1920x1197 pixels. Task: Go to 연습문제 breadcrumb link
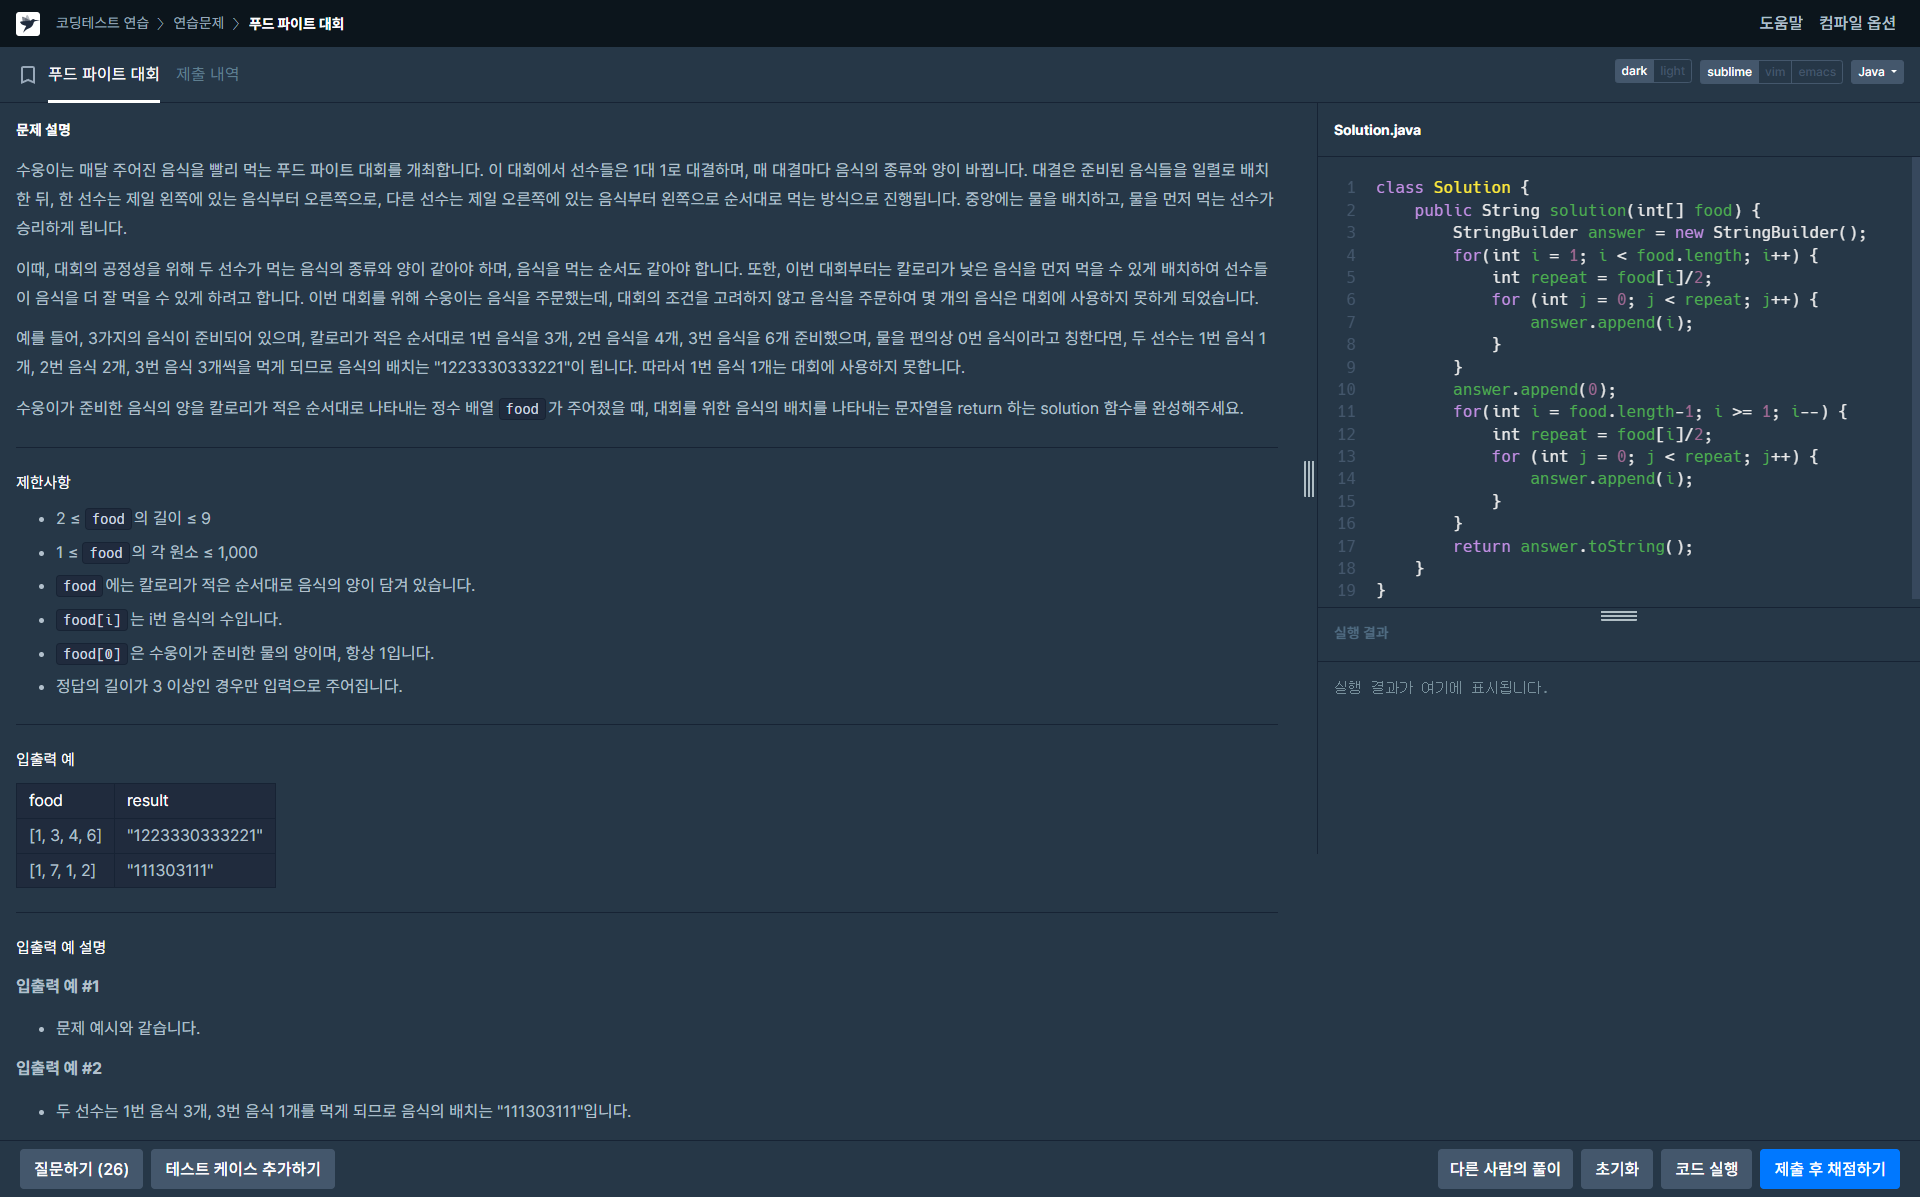pyautogui.click(x=198, y=23)
